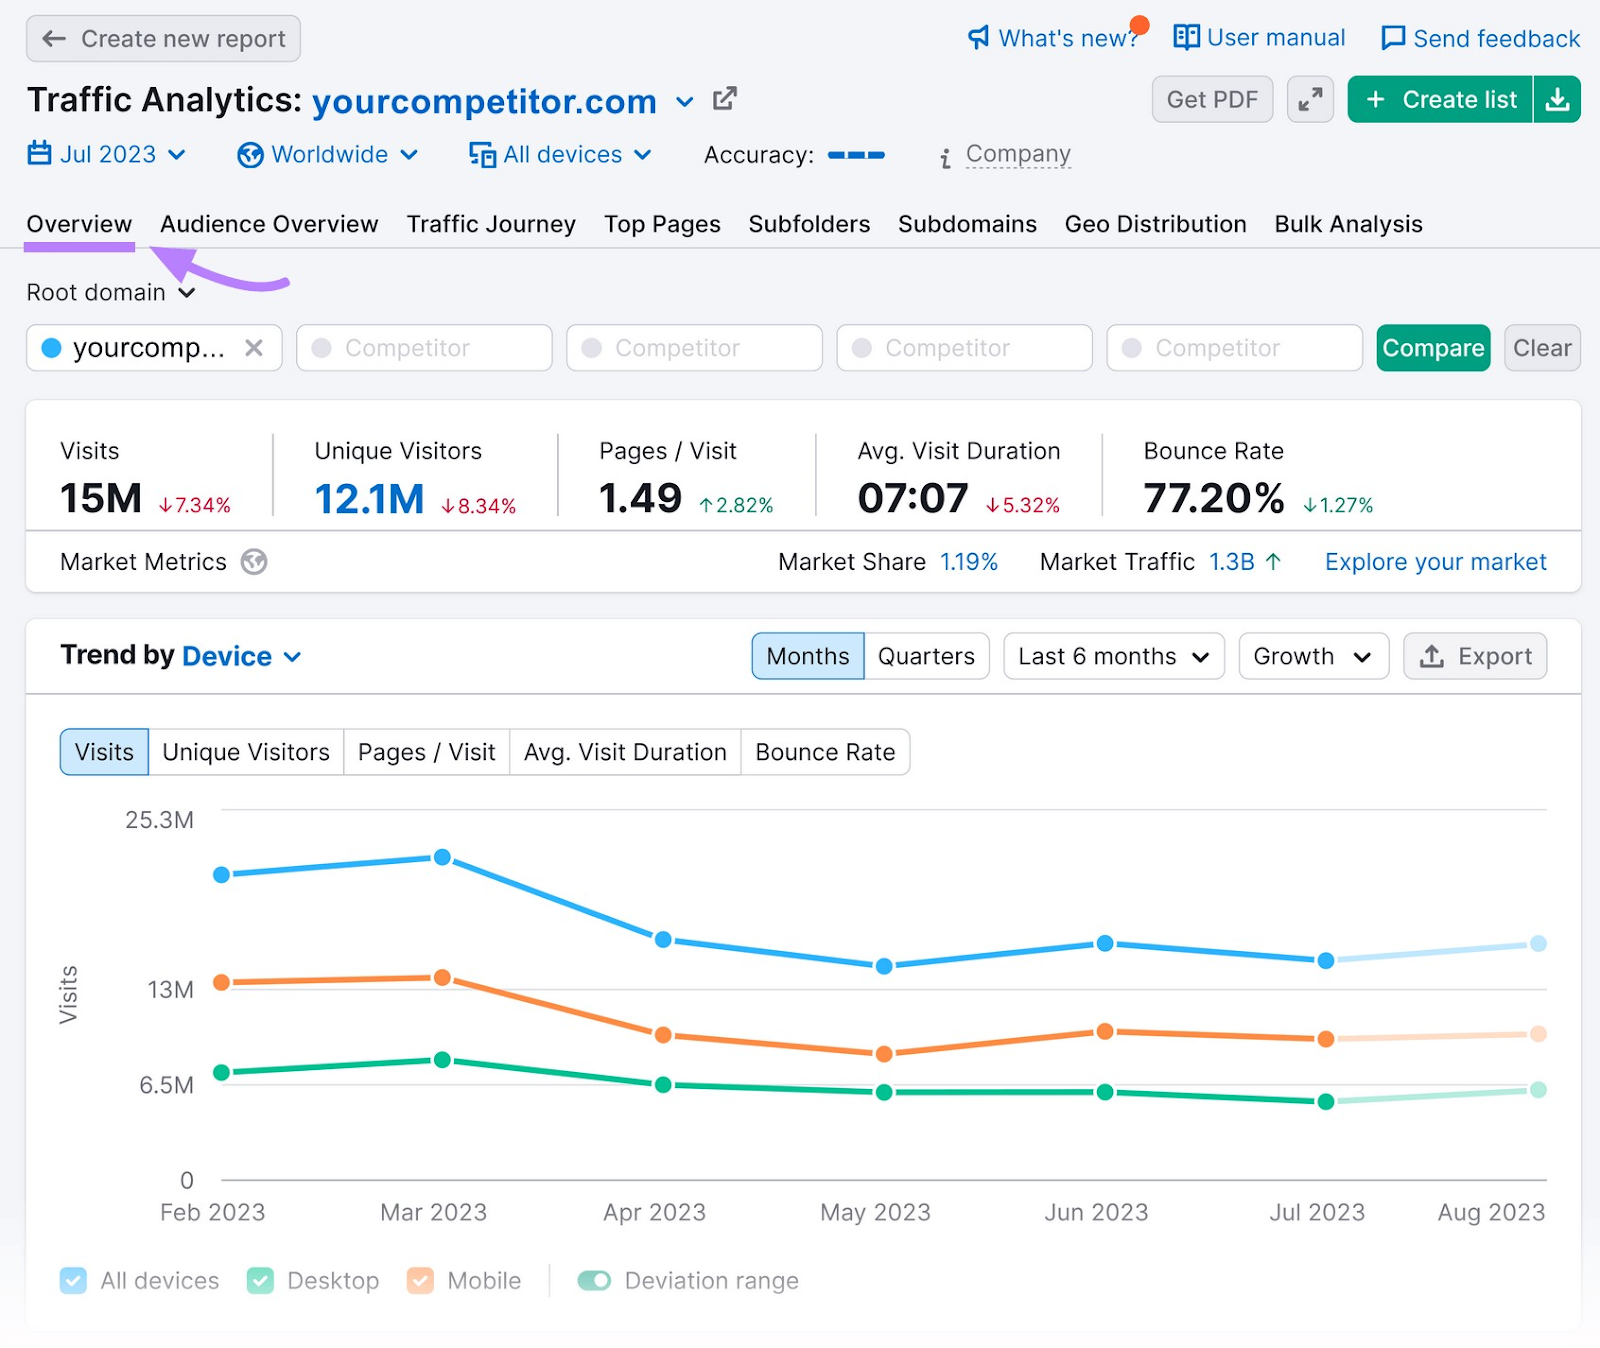This screenshot has height=1348, width=1600.
Task: Select the Bounce Rate chart tab
Action: 824,751
